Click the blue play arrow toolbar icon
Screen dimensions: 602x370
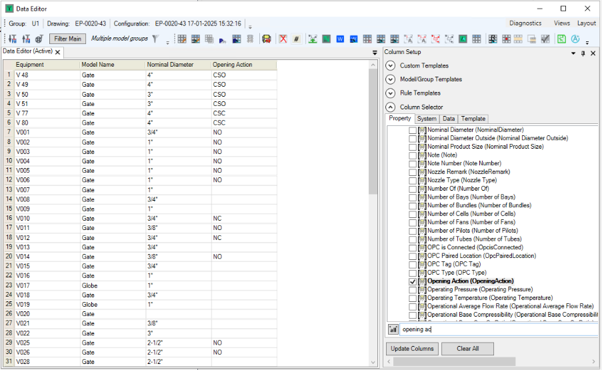pyautogui.click(x=222, y=40)
